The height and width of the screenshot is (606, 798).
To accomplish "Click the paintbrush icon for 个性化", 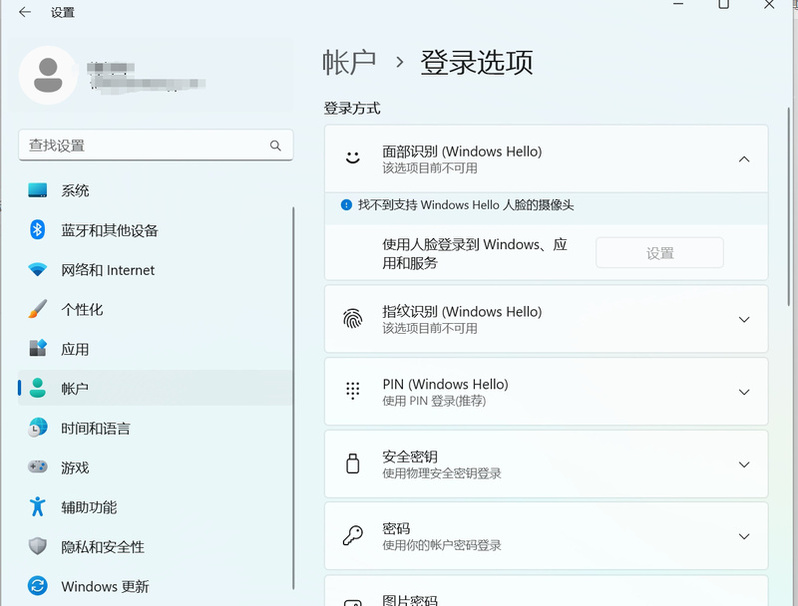I will pyautogui.click(x=38, y=309).
